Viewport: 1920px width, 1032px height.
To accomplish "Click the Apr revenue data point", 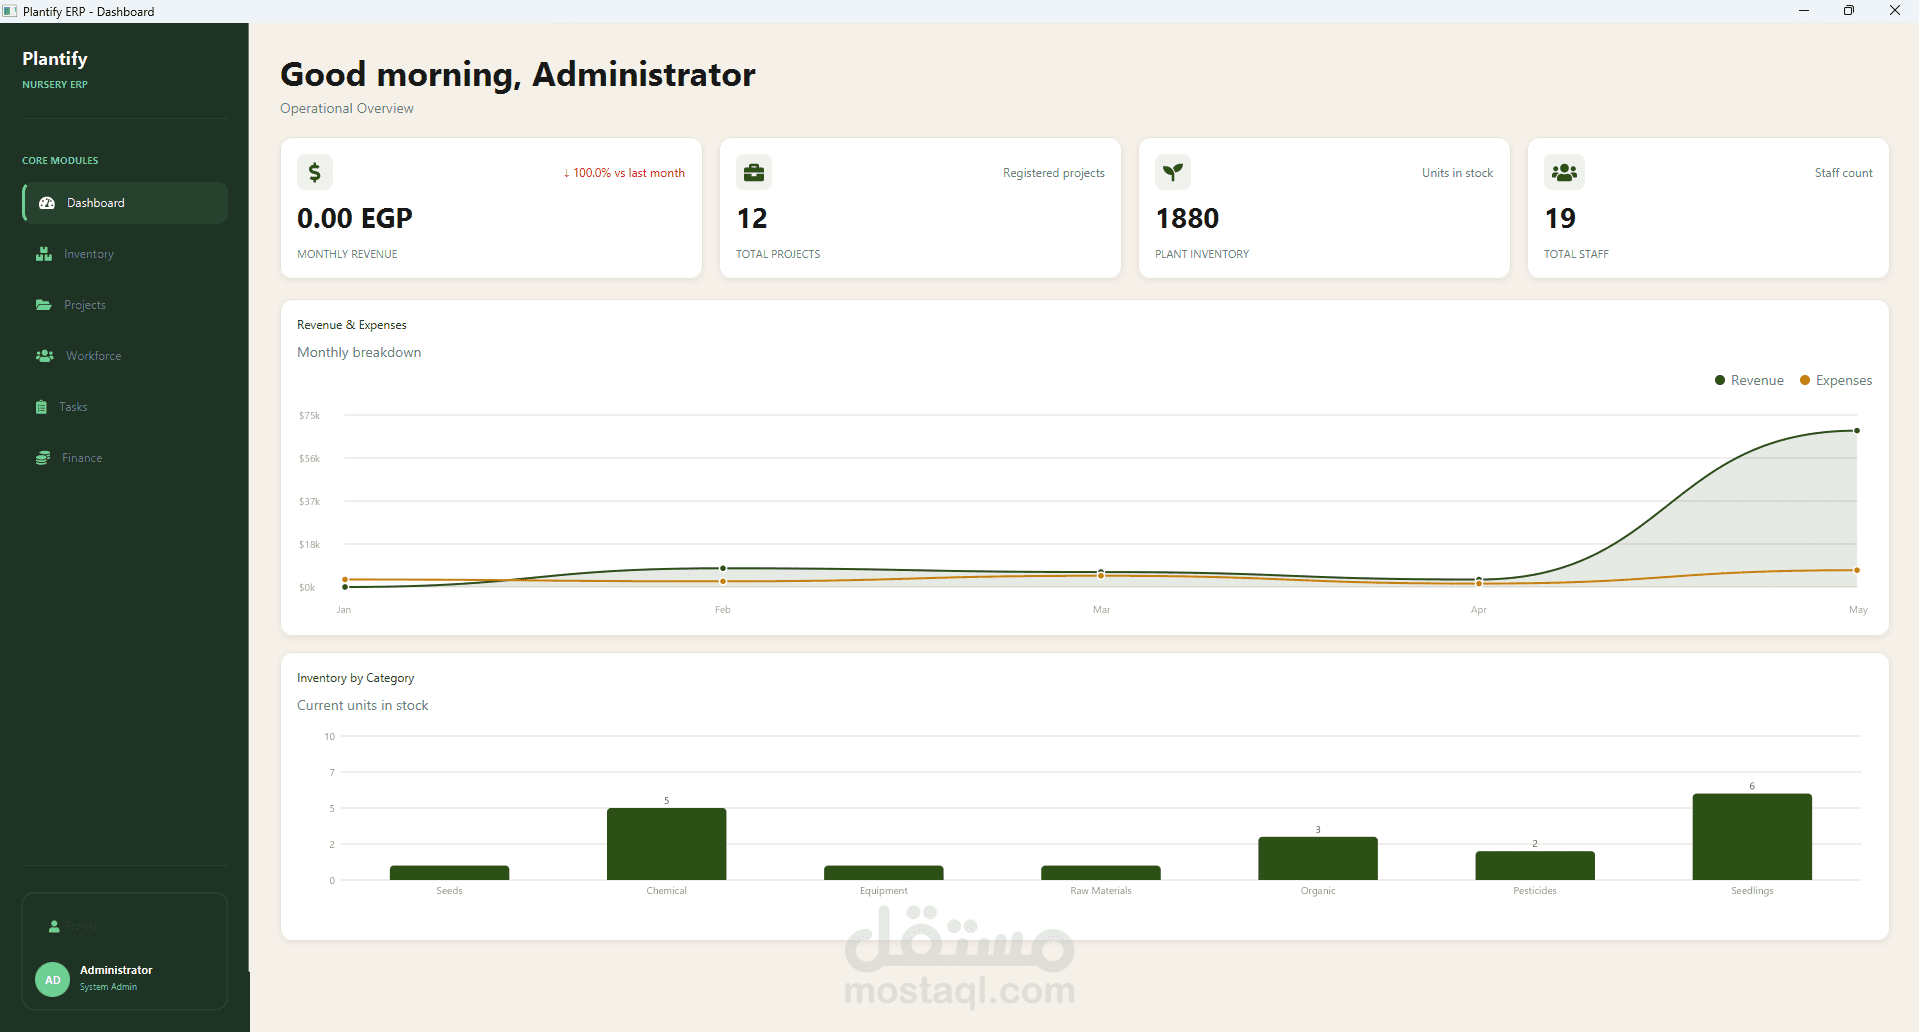I will point(1479,579).
